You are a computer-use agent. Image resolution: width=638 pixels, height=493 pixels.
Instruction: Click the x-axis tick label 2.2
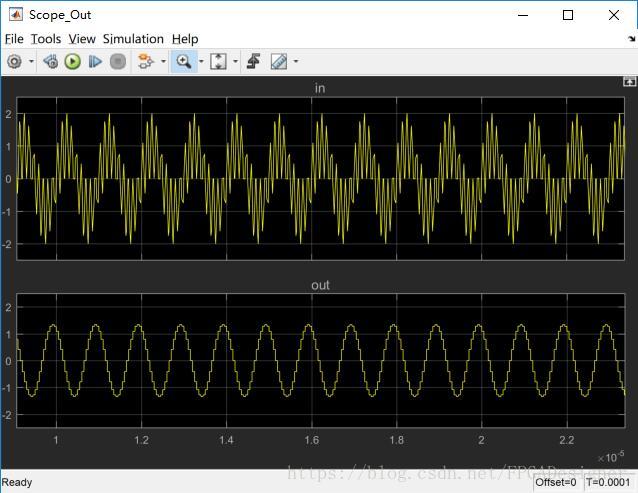(567, 440)
